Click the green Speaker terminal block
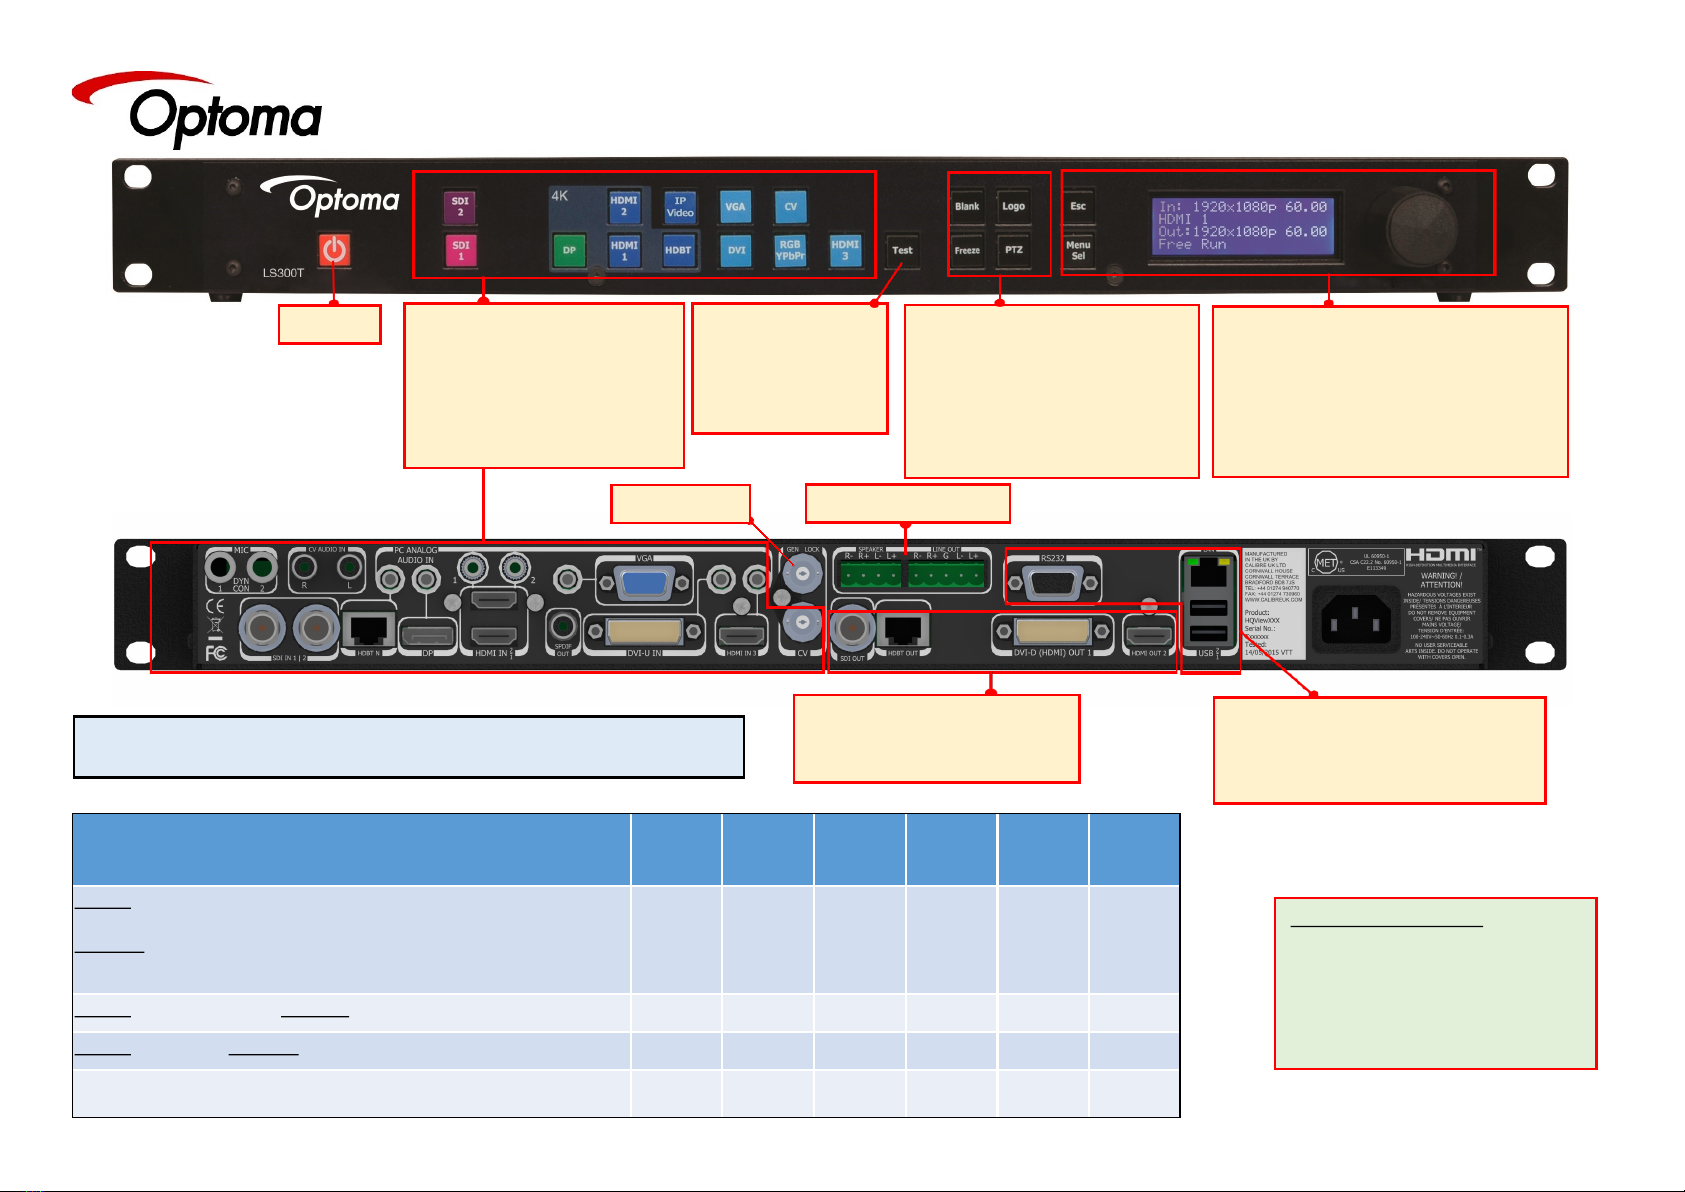The width and height of the screenshot is (1685, 1192). pyautogui.click(x=870, y=574)
